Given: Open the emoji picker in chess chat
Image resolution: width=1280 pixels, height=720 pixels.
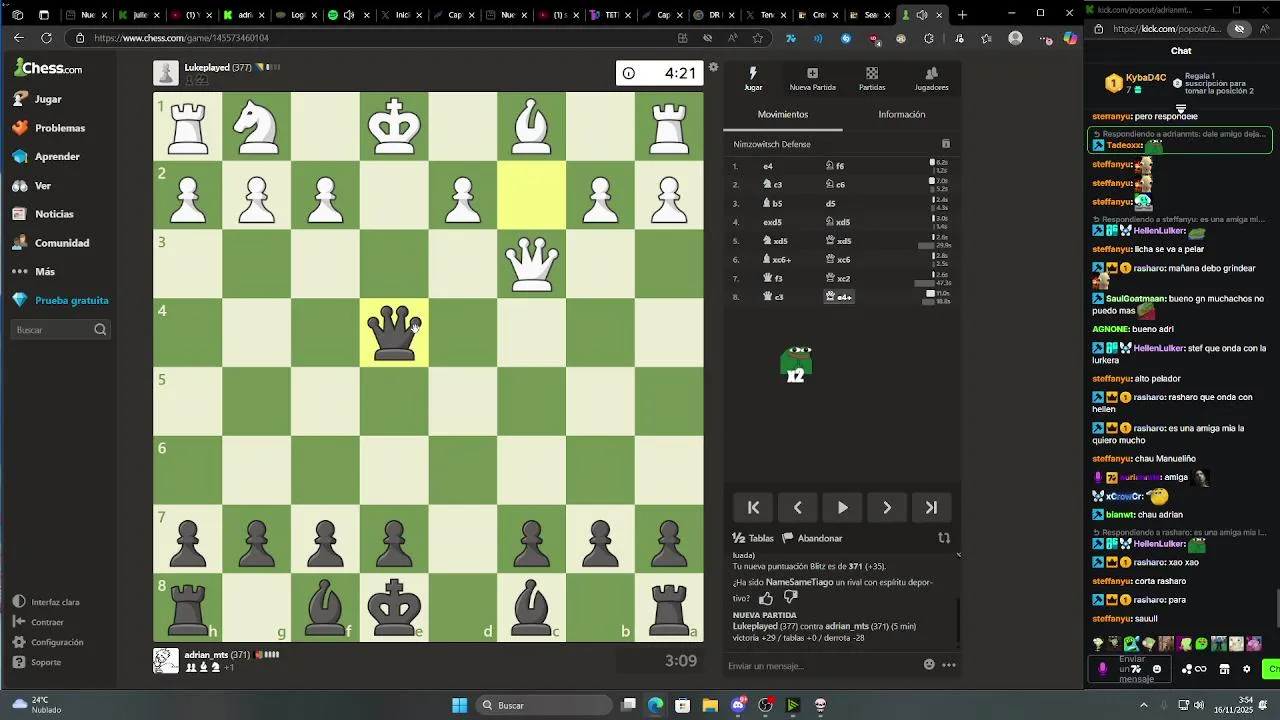Looking at the screenshot, I should [929, 665].
